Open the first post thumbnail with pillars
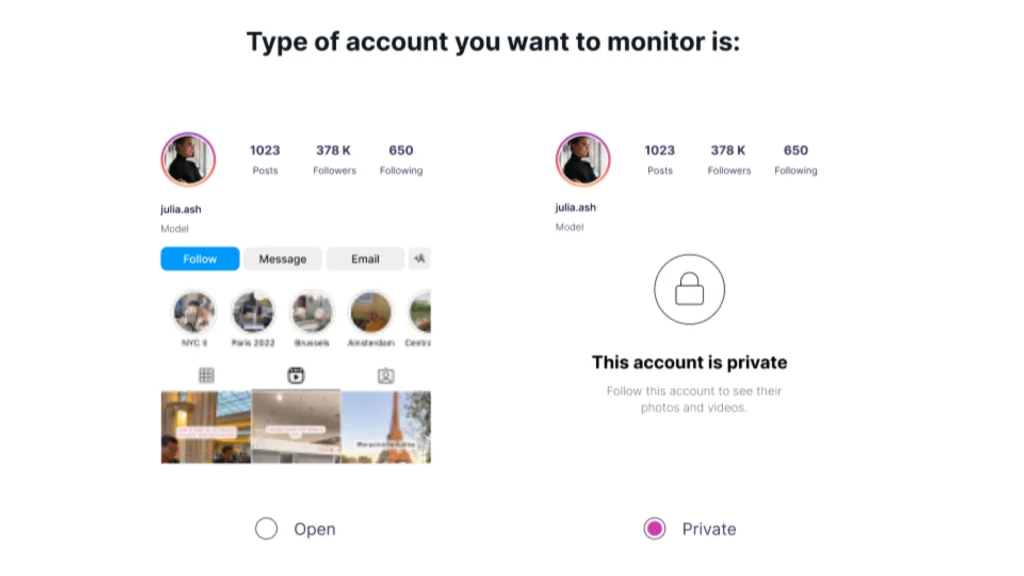Screen dimensions: 1024x576 (206, 427)
